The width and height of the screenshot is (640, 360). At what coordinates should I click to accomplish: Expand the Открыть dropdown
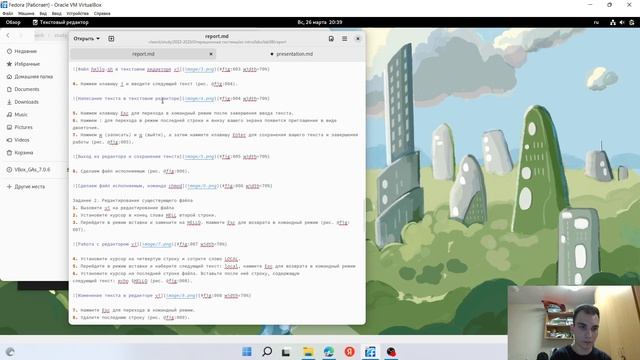click(x=87, y=38)
